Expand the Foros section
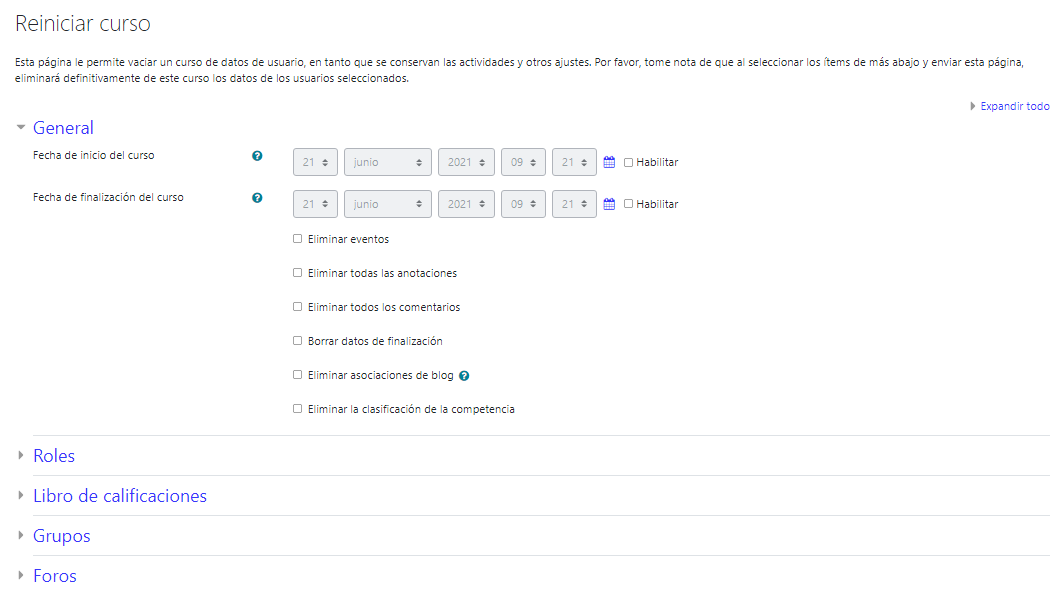 tap(54, 576)
